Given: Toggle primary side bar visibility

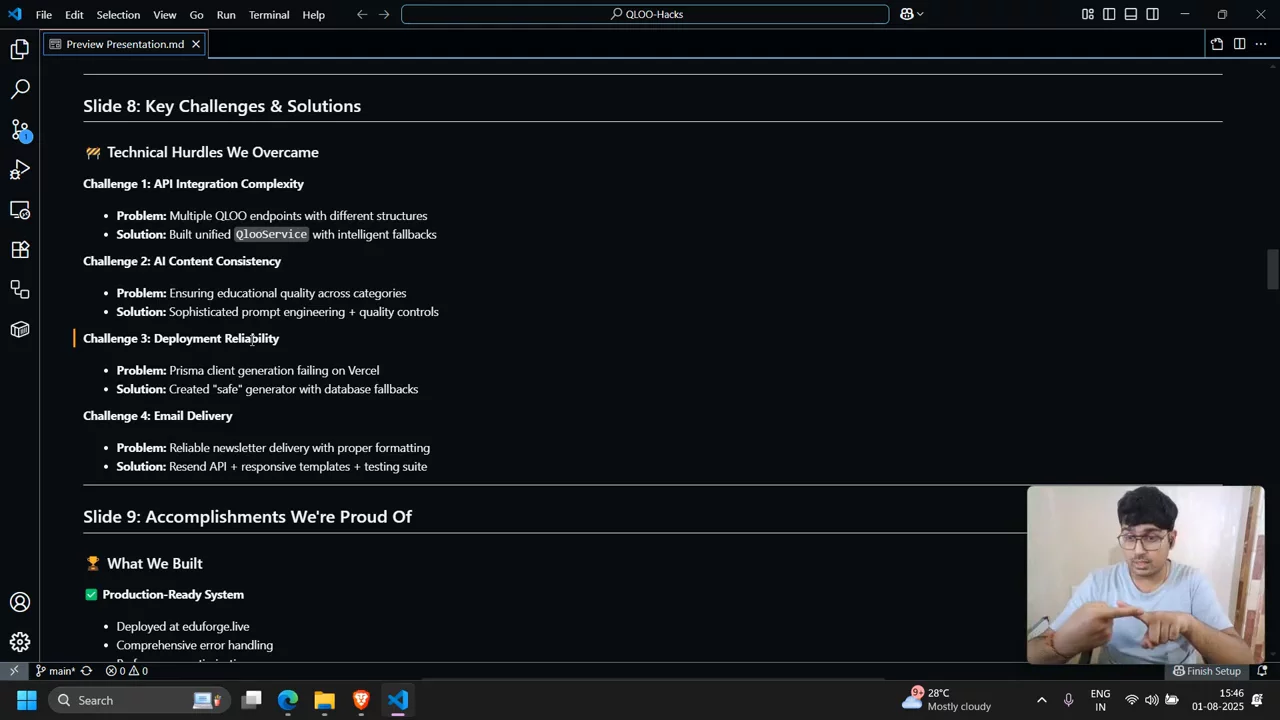Looking at the screenshot, I should [1109, 14].
